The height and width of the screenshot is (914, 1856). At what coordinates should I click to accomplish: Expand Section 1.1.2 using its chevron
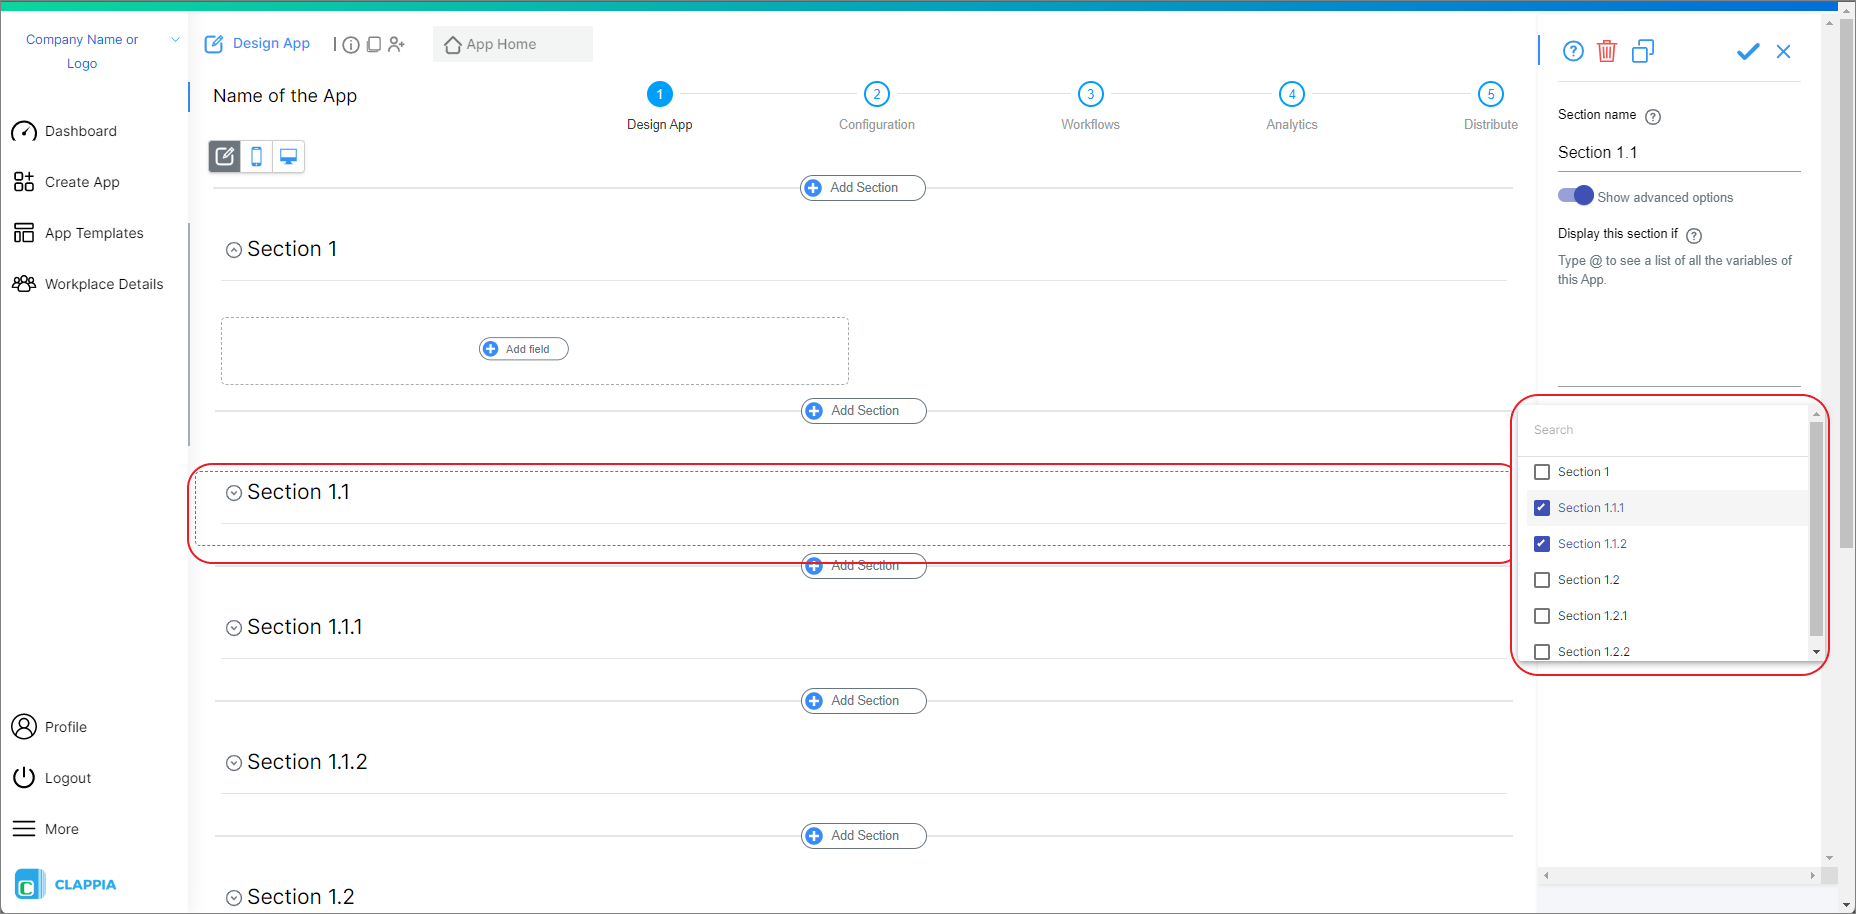pyautogui.click(x=234, y=762)
